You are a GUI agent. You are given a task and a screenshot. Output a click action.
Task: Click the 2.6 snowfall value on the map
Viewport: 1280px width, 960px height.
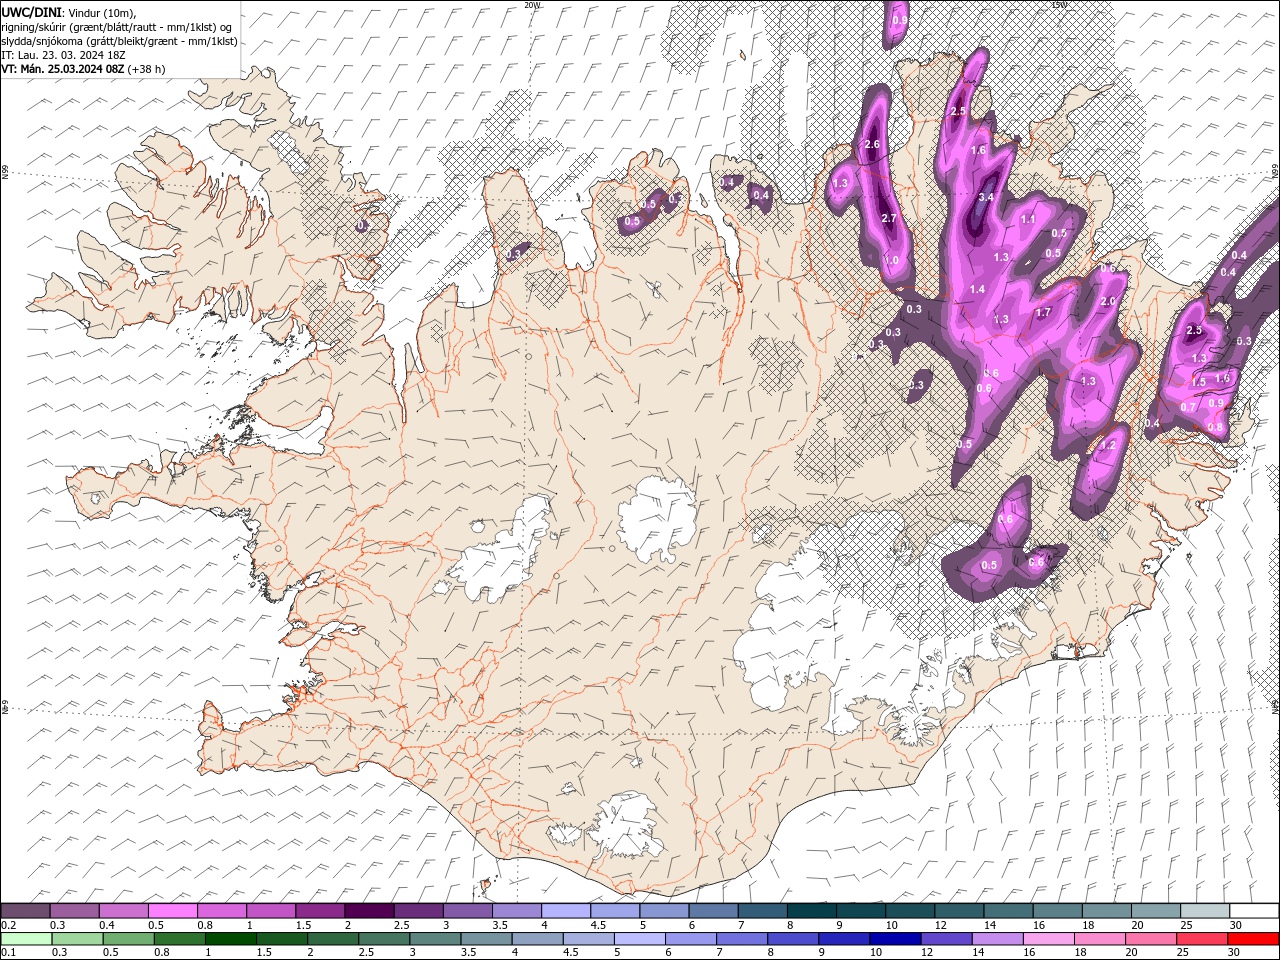click(871, 145)
